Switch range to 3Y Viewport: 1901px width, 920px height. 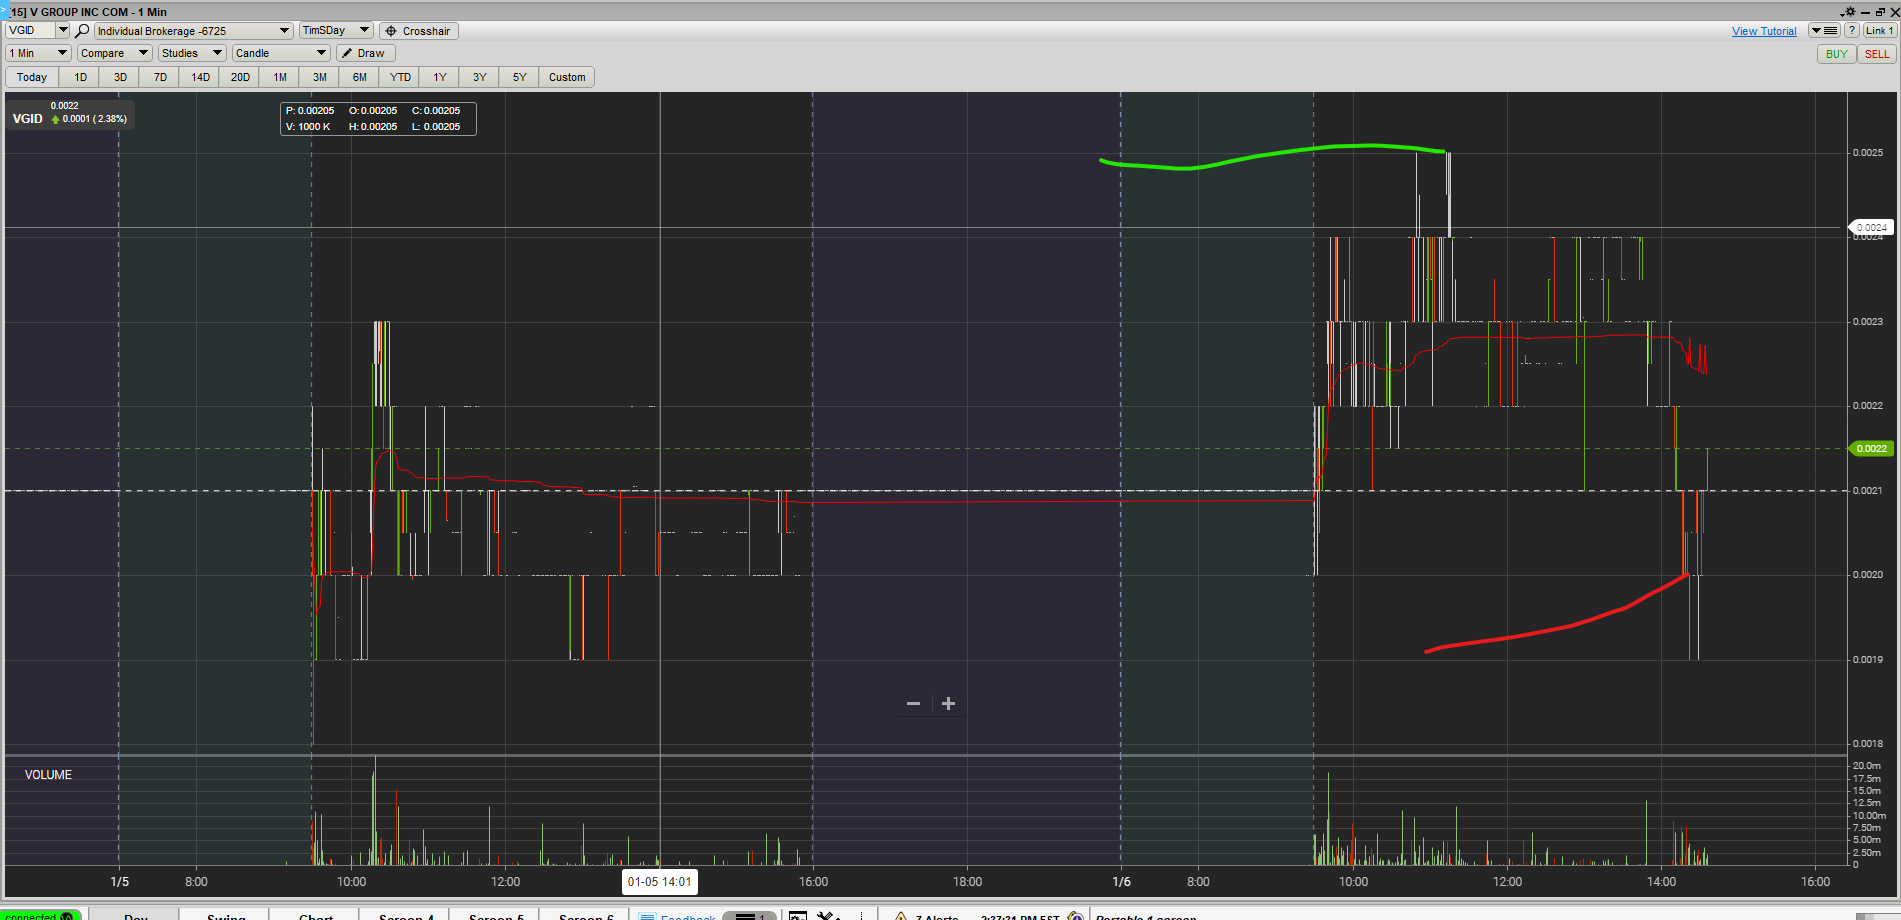(x=480, y=77)
